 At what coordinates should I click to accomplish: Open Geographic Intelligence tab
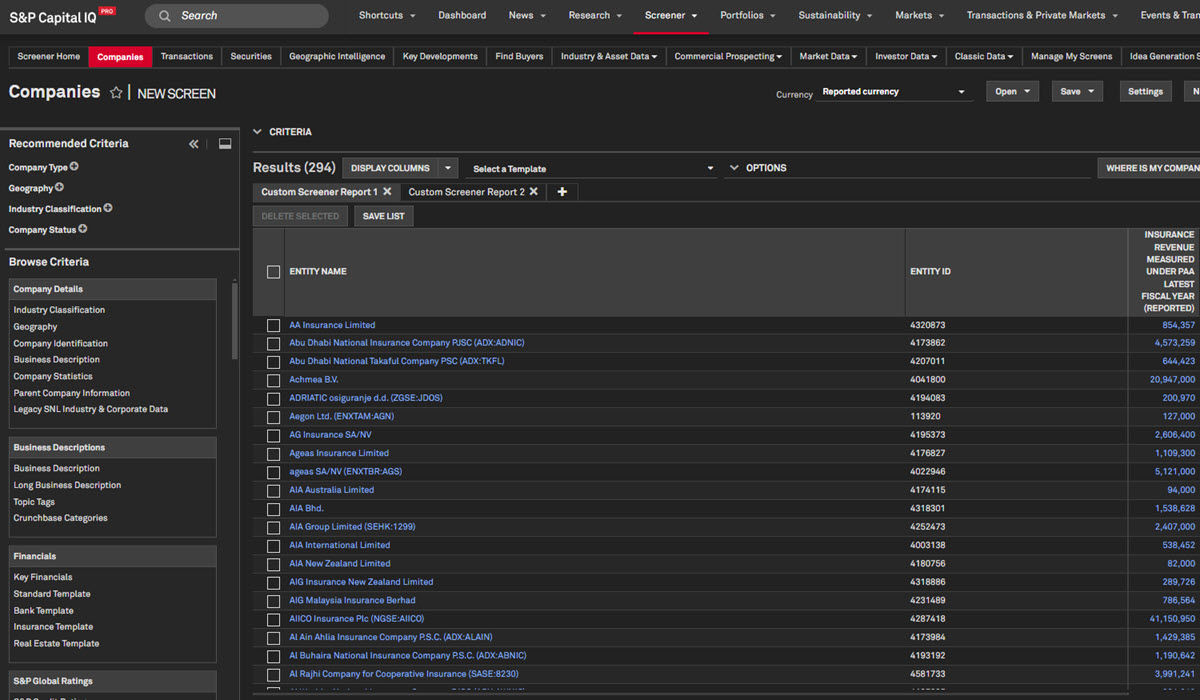337,57
